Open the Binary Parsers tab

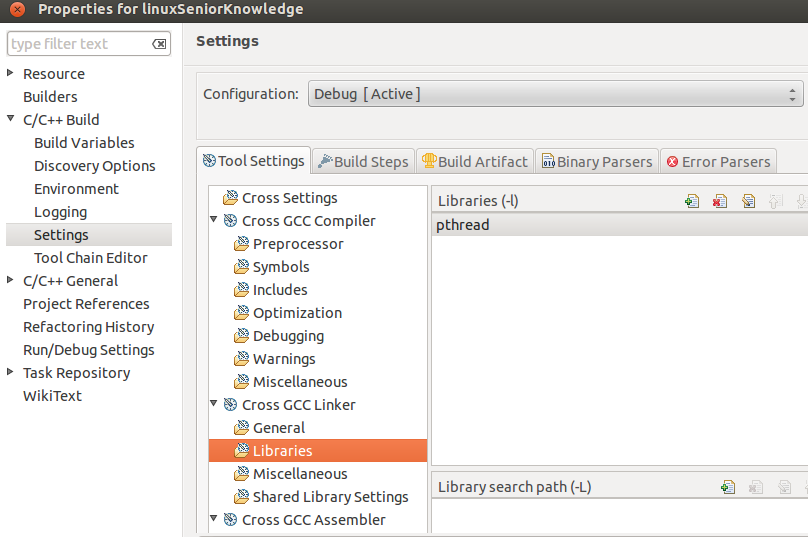click(597, 162)
